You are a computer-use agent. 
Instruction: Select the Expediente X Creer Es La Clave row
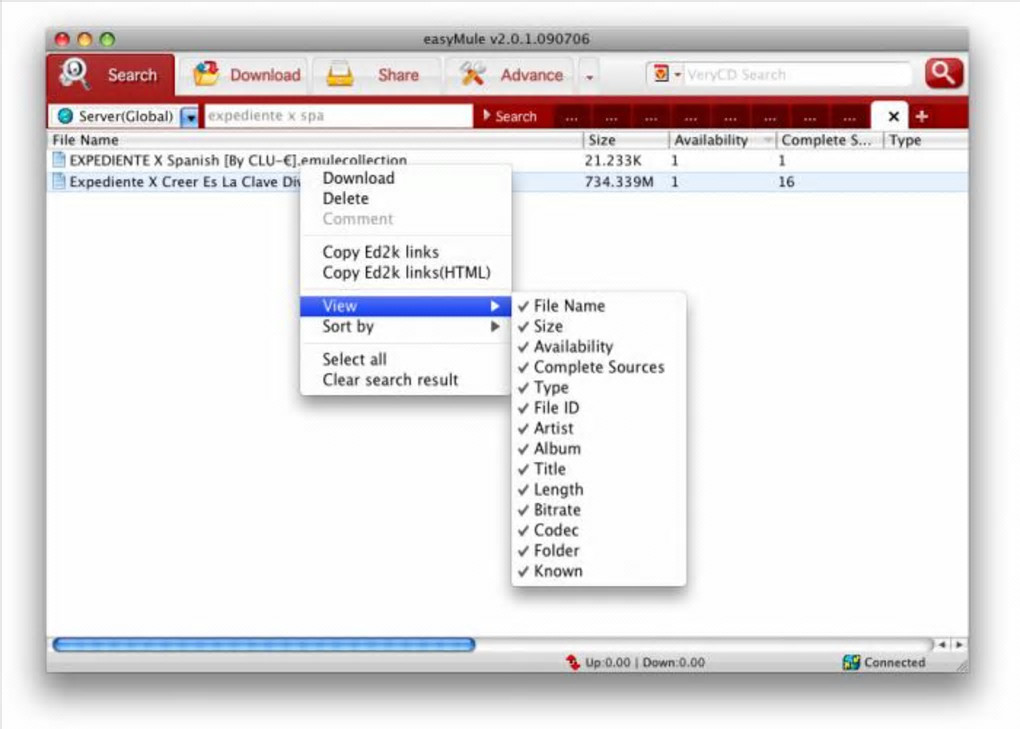(x=507, y=181)
